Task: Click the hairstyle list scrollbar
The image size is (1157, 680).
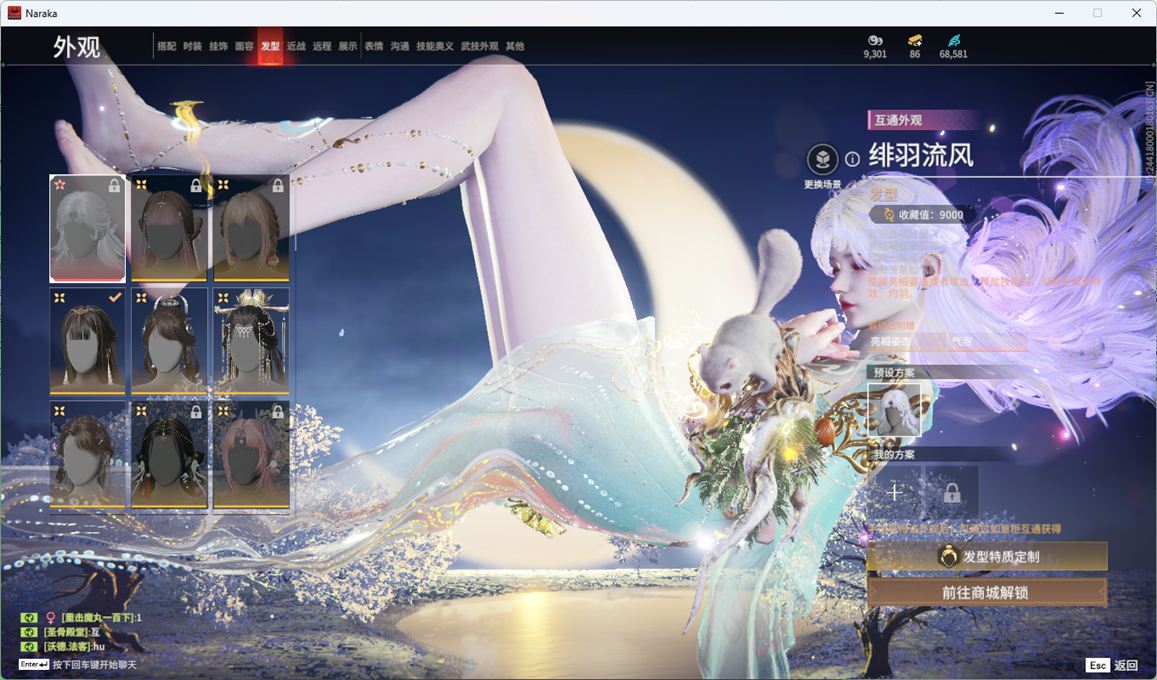Action: (x=295, y=214)
